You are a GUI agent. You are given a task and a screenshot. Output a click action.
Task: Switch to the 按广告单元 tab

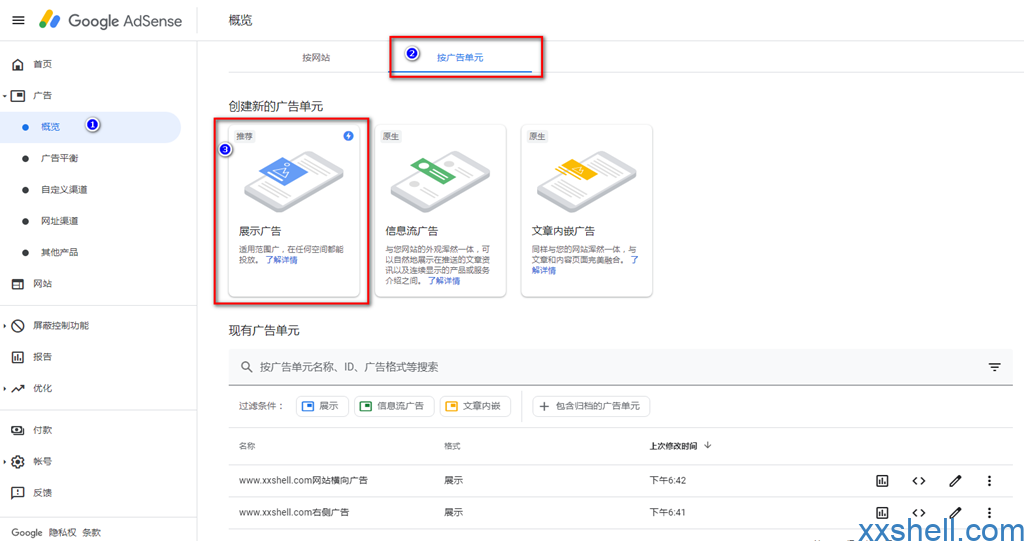460,58
